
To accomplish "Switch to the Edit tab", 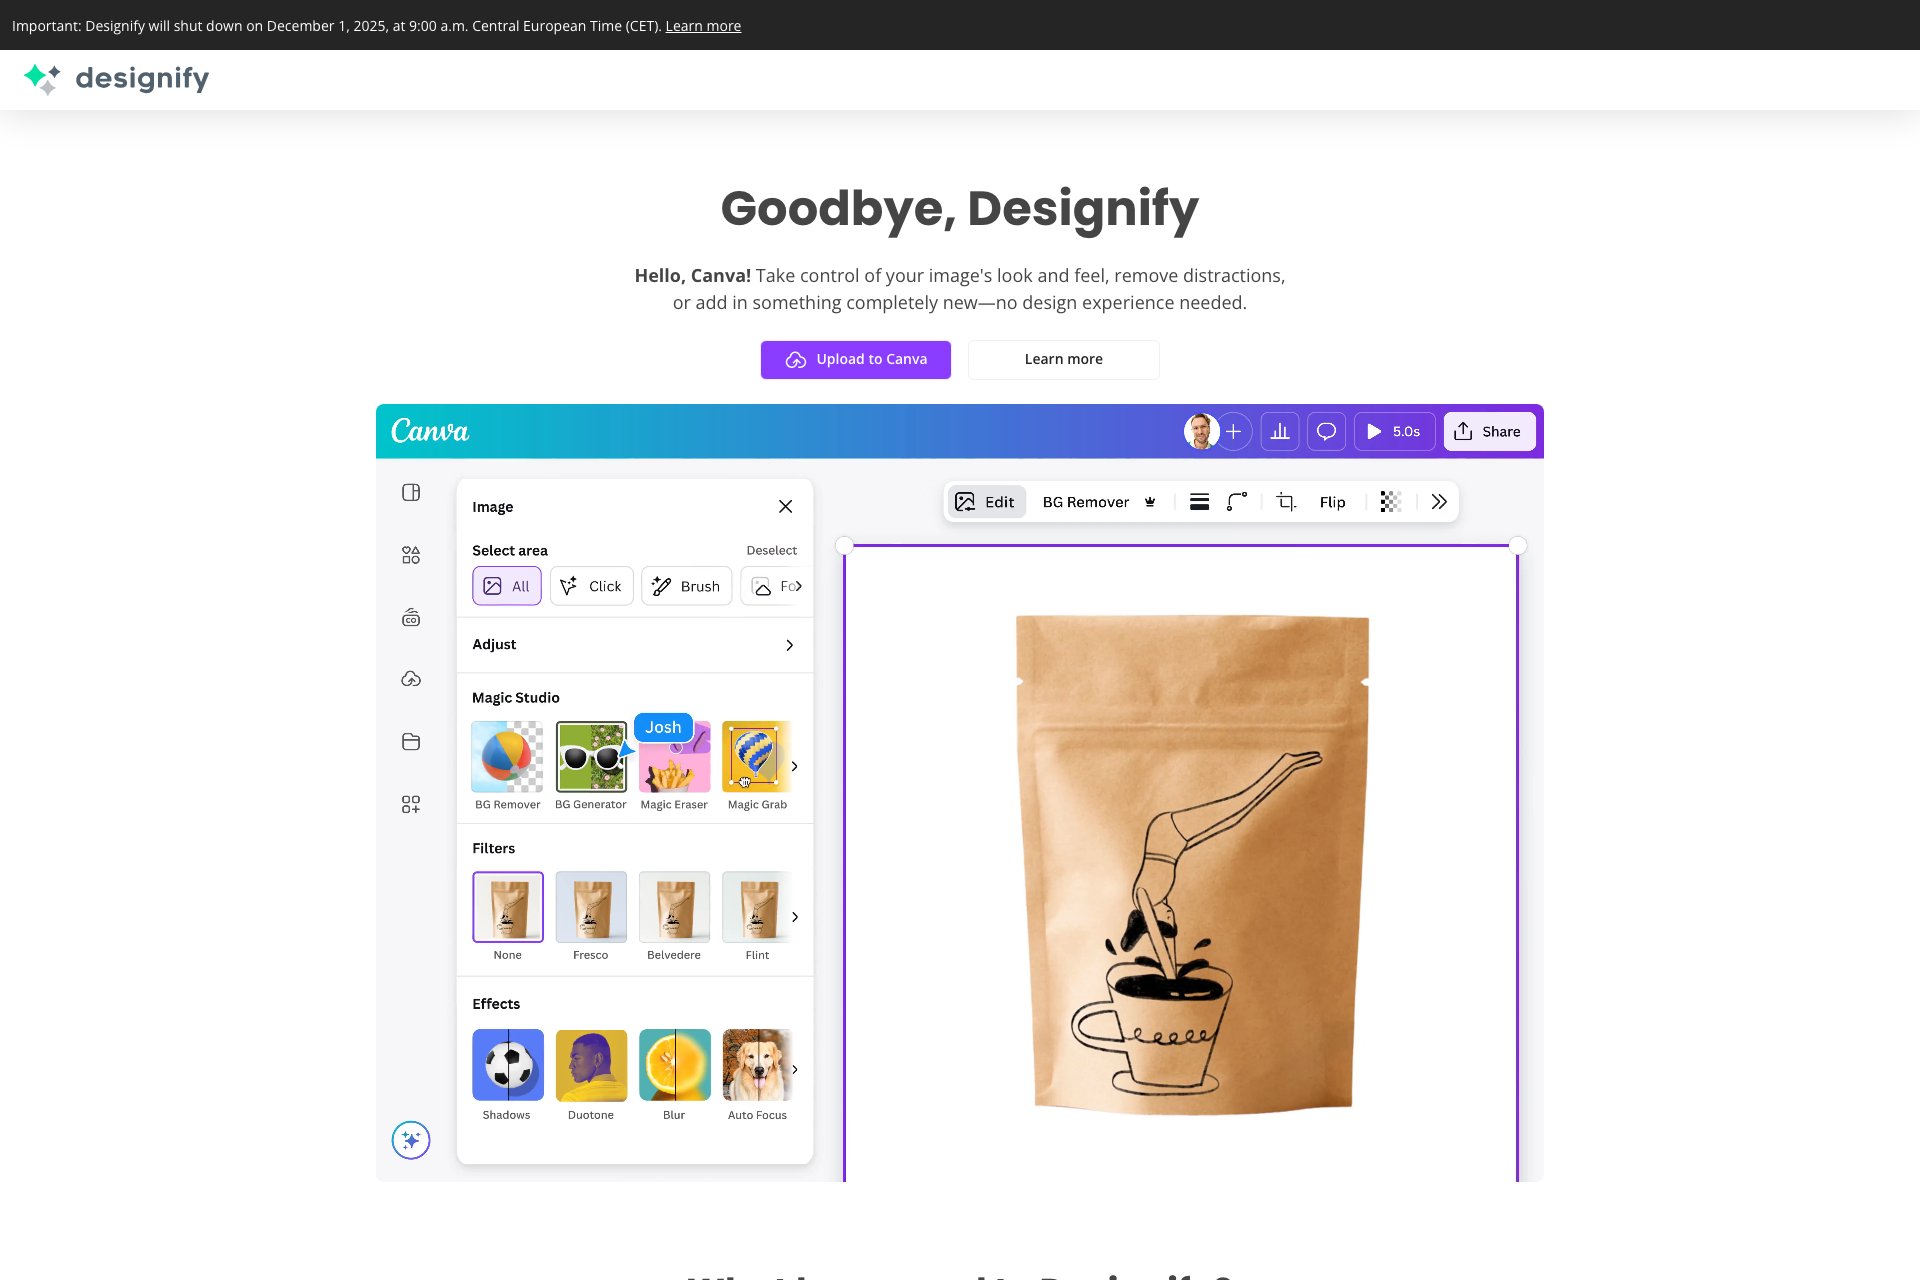I will 986,502.
